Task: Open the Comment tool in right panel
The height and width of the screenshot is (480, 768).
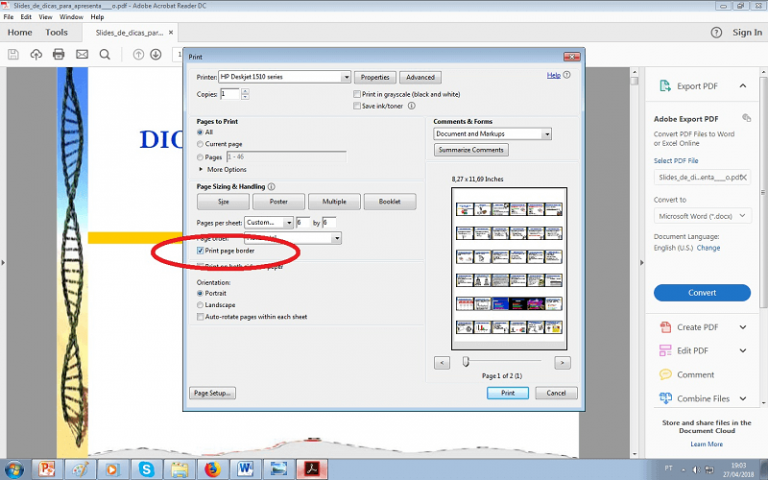Action: tap(695, 375)
